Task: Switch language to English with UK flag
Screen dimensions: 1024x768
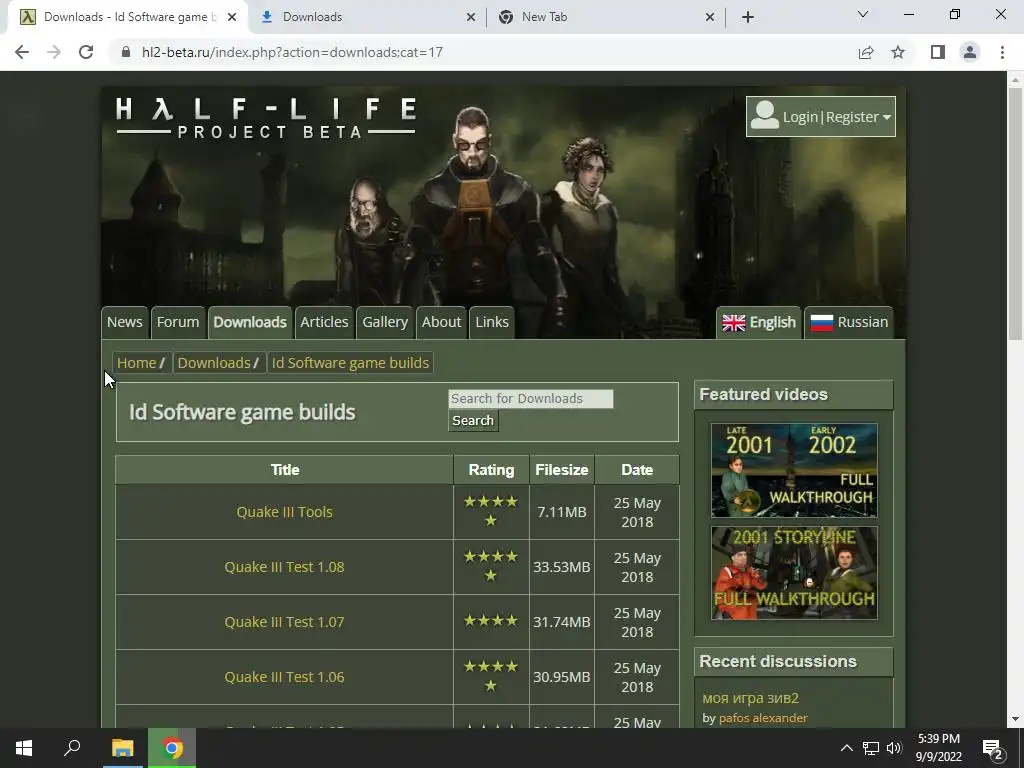Action: pyautogui.click(x=759, y=323)
